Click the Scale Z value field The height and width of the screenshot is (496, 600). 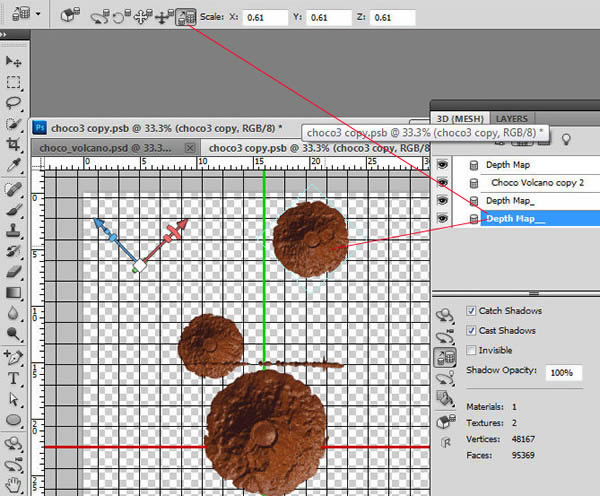pyautogui.click(x=393, y=17)
